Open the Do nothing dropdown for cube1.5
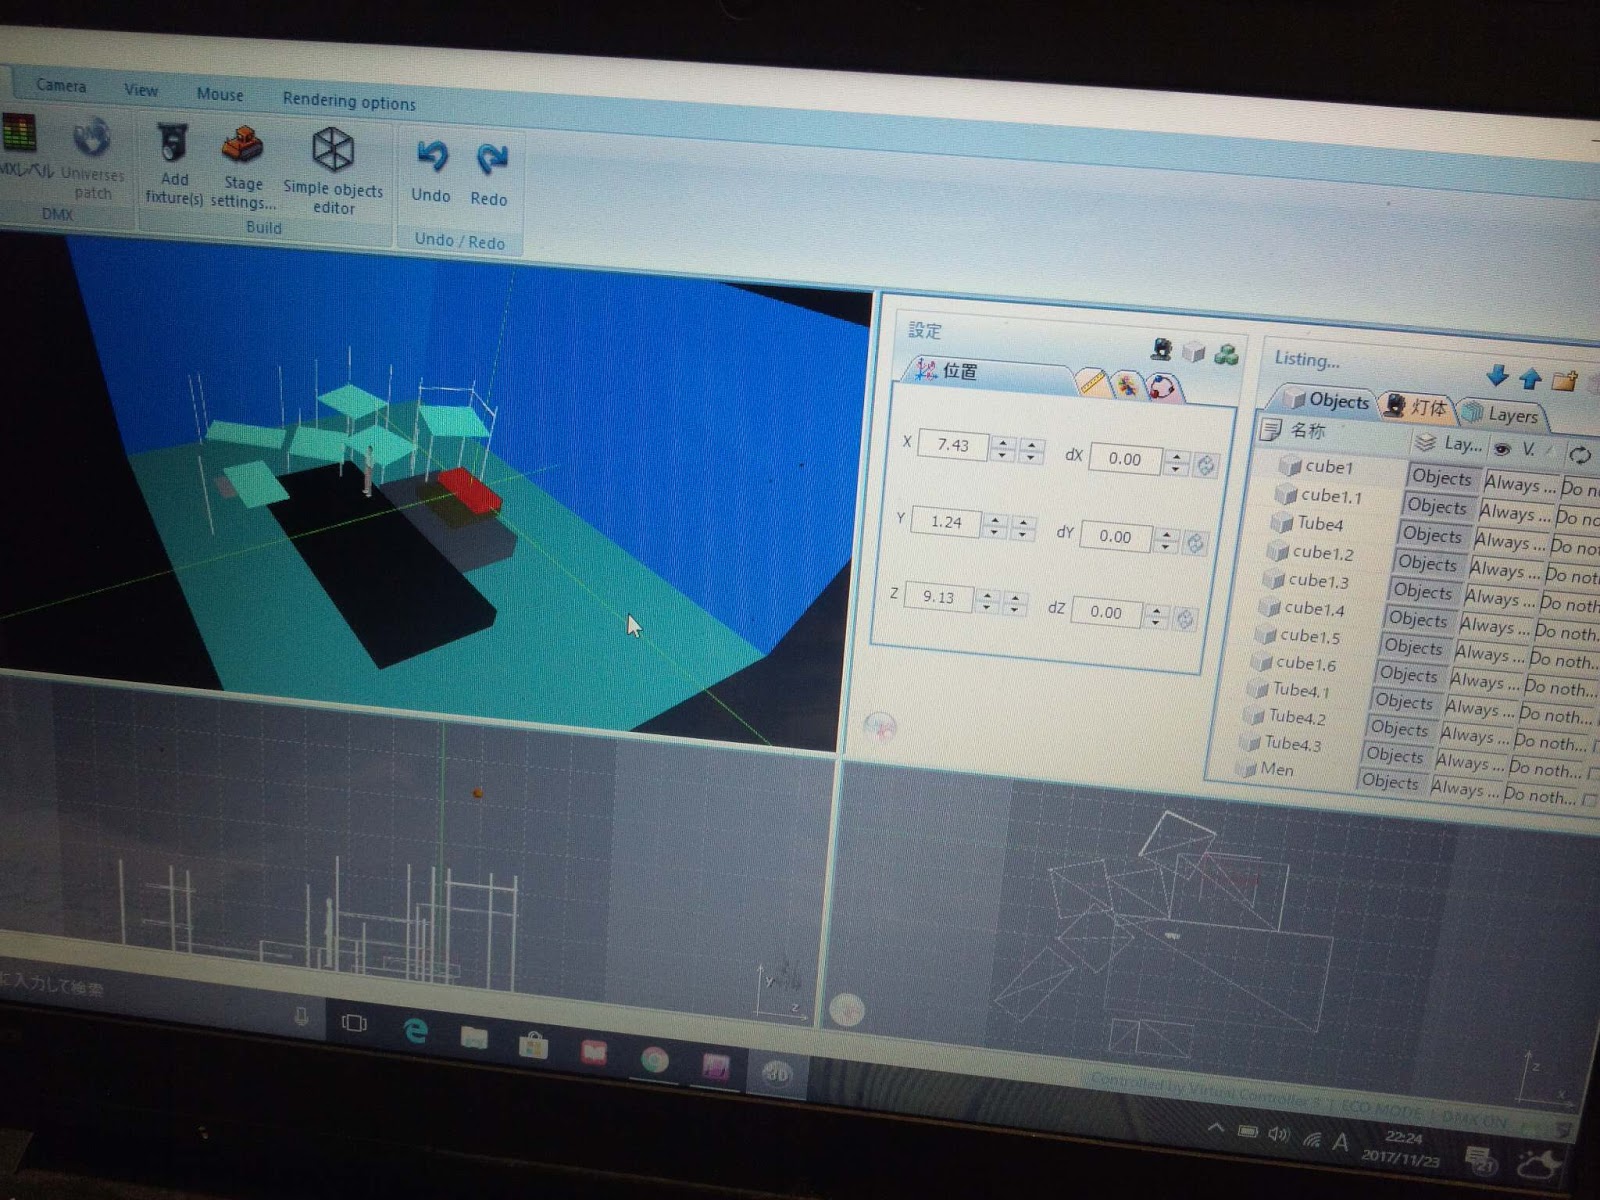 (x=1564, y=660)
